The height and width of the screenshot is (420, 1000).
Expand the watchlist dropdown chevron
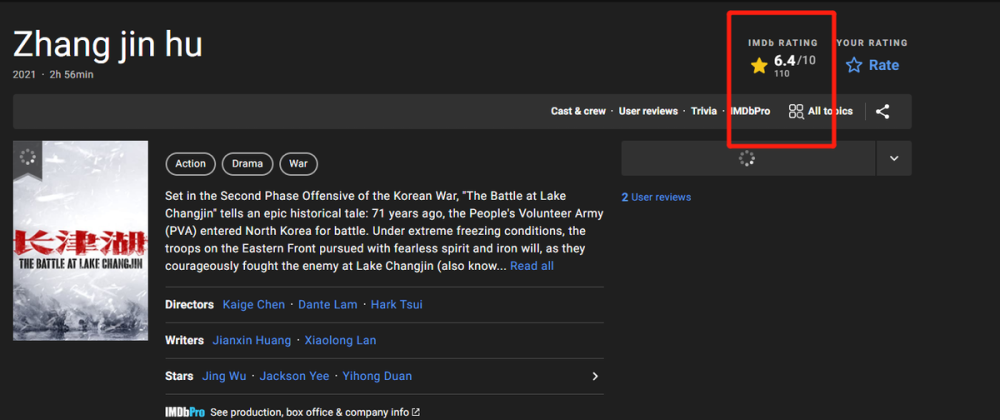click(894, 158)
